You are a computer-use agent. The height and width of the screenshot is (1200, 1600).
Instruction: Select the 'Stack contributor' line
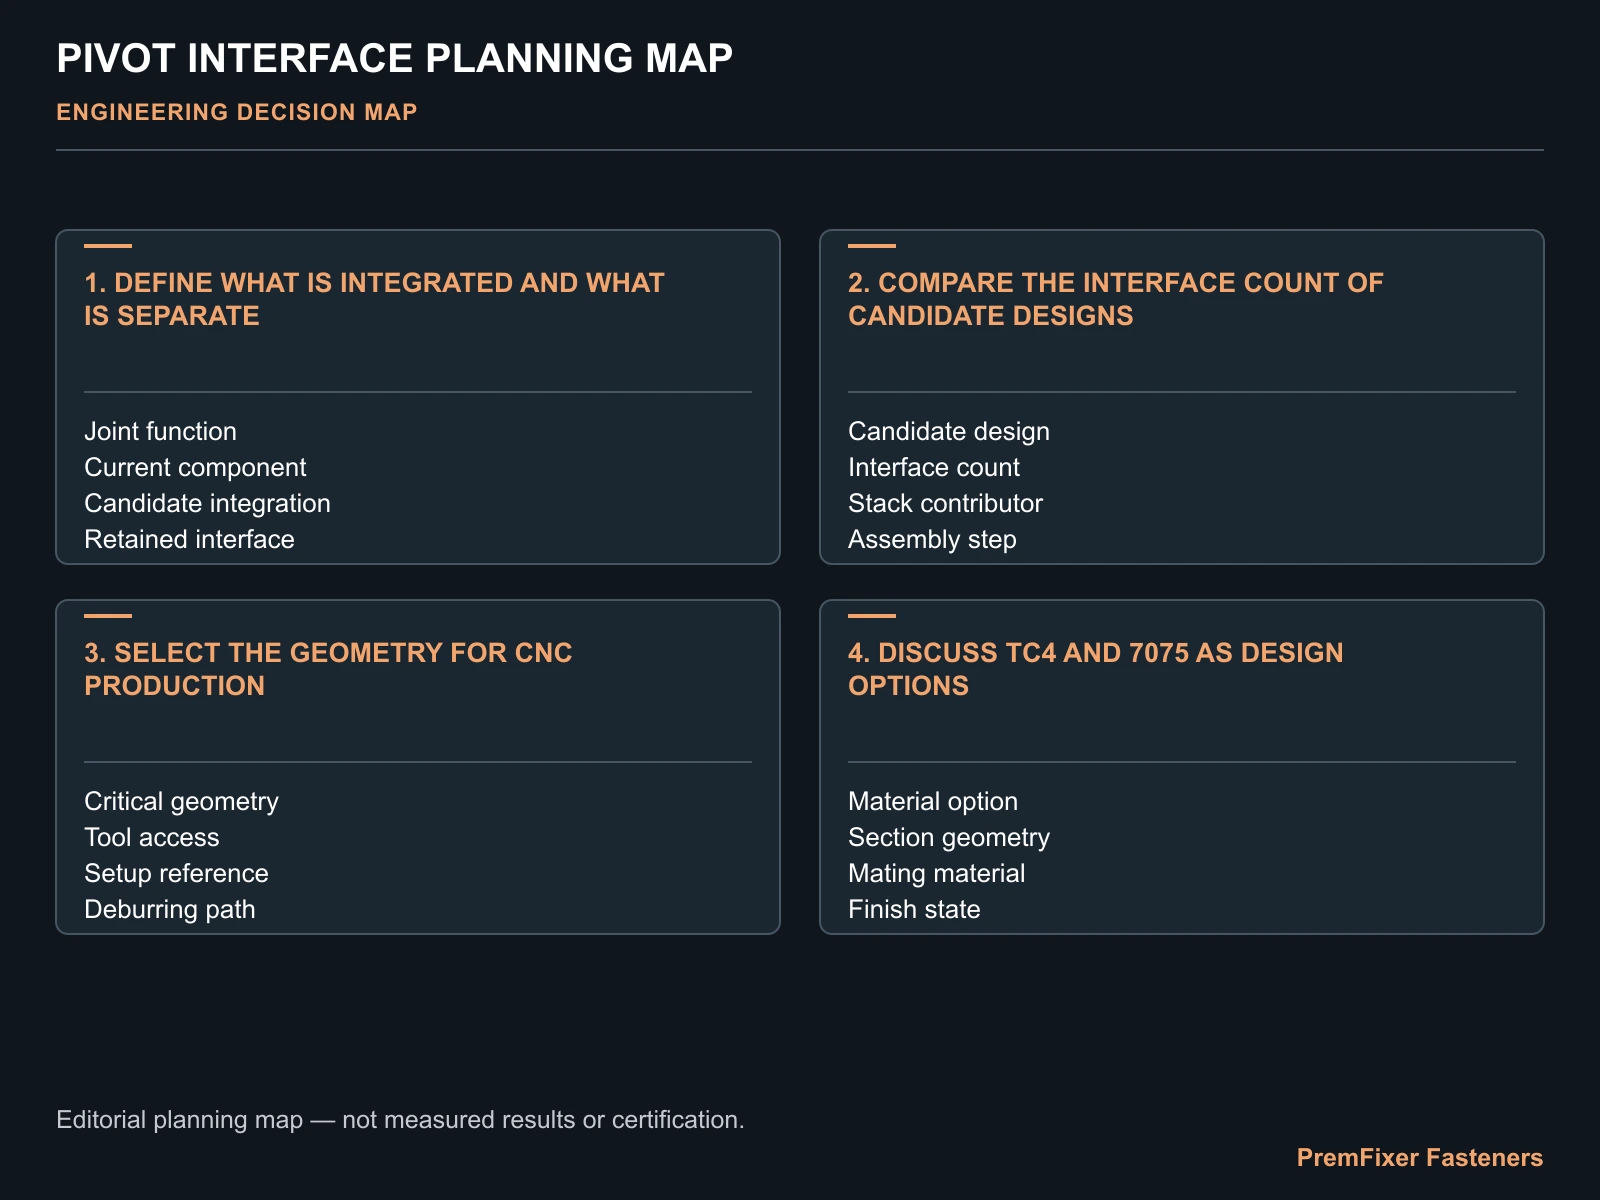click(x=945, y=503)
